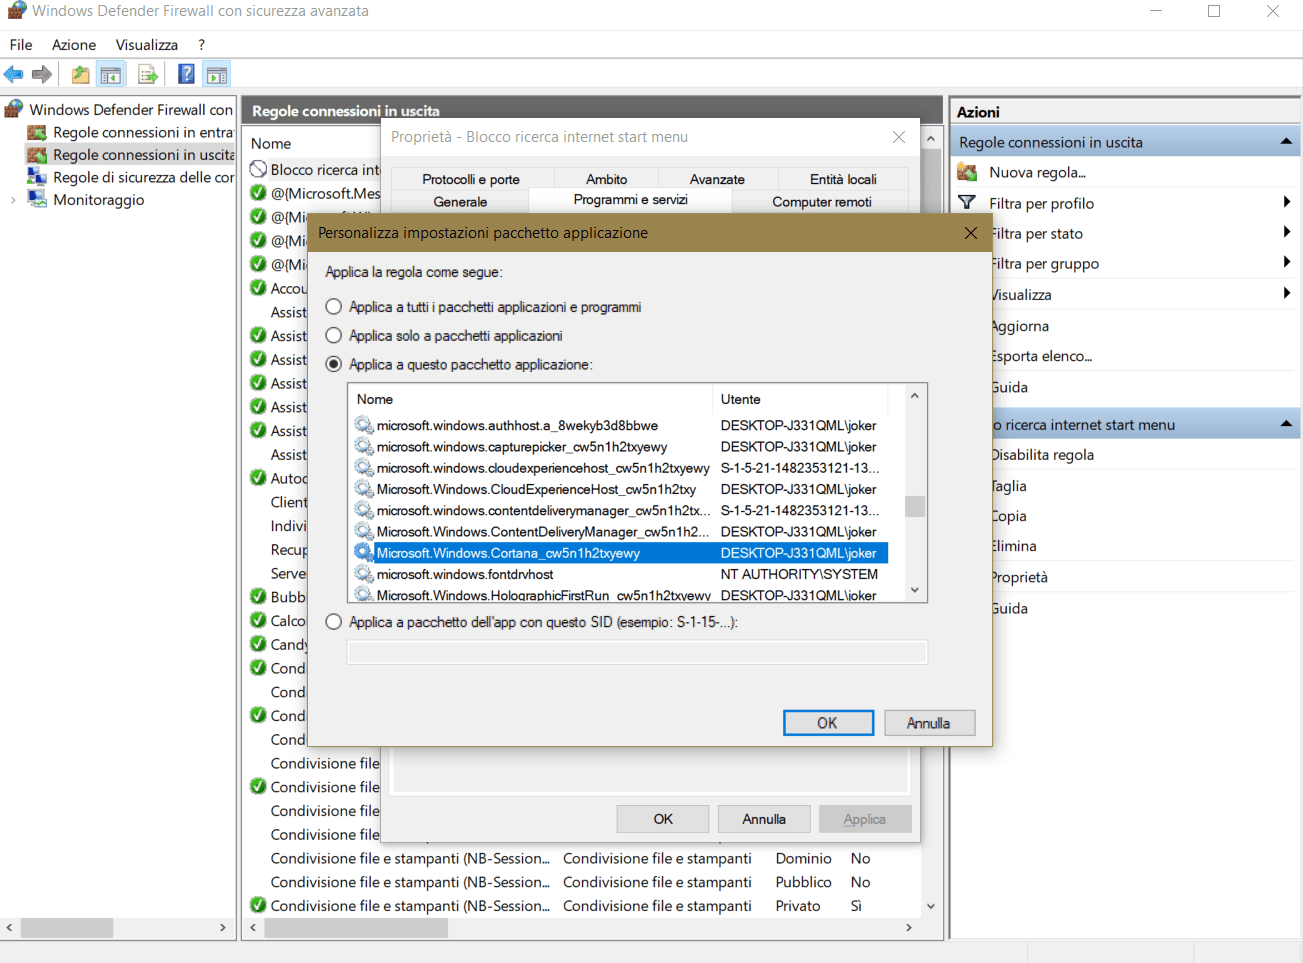Collapse the 'Regole connessioni in uscita' actions section
The image size is (1303, 963).
[x=1286, y=142]
